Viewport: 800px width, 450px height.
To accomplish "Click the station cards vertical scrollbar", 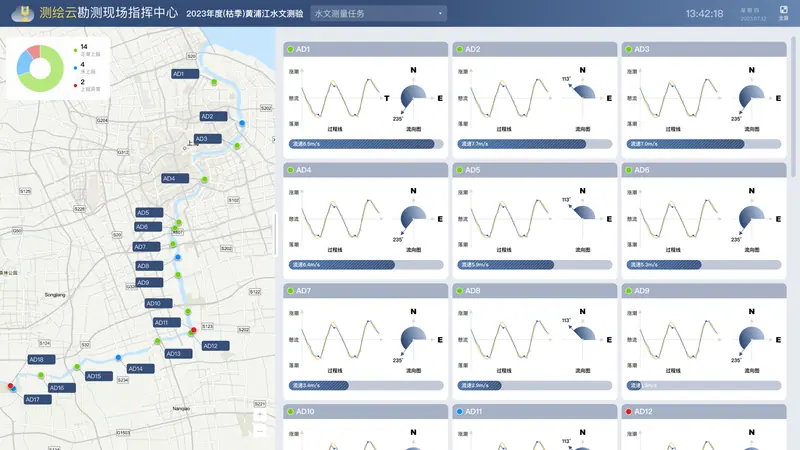I will click(x=793, y=107).
